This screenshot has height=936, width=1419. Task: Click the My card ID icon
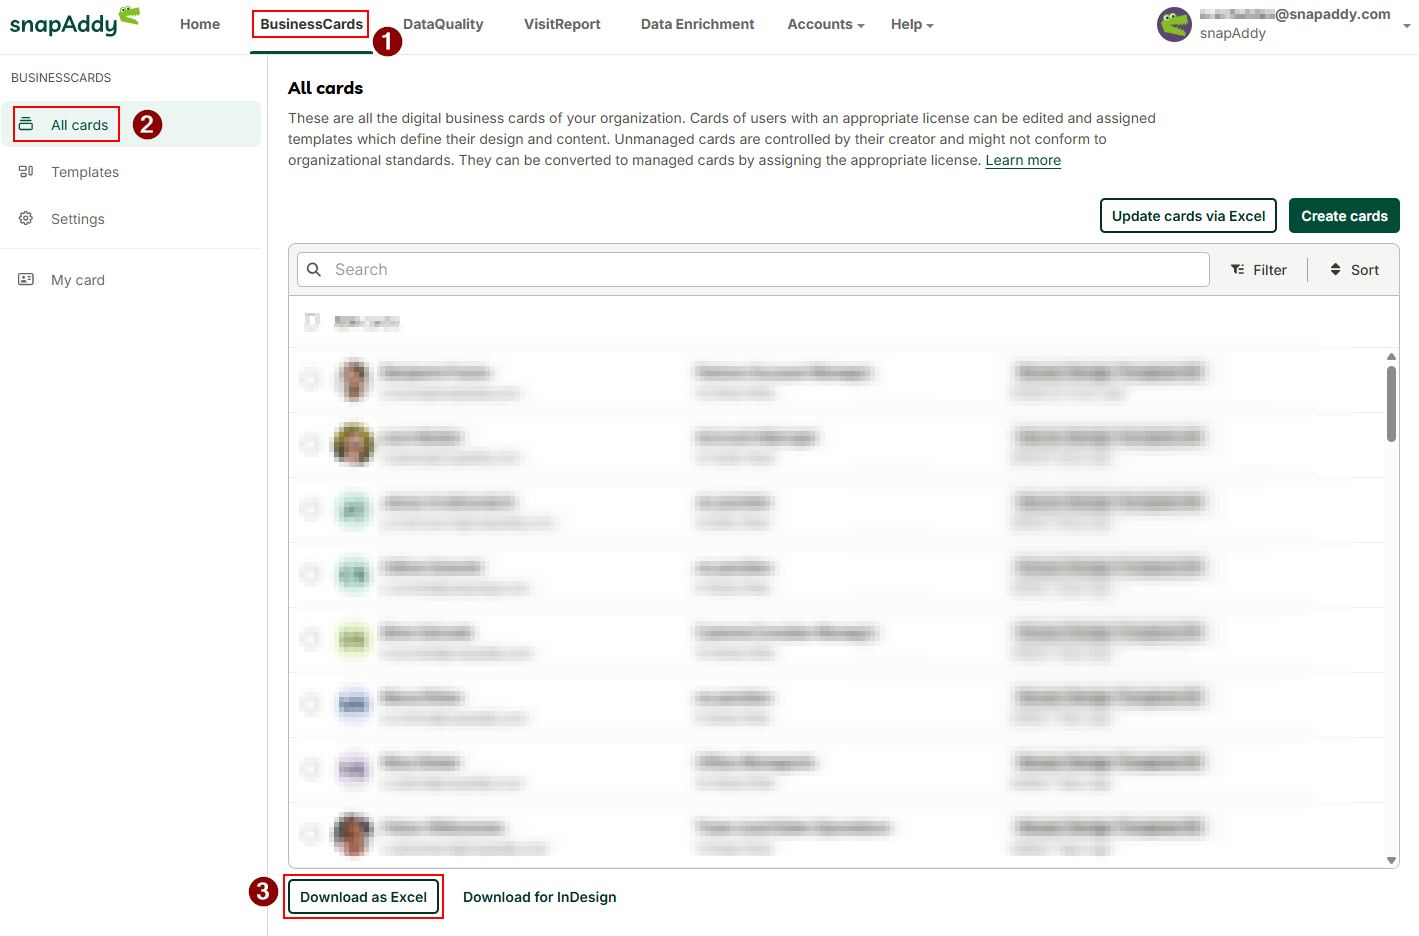26,279
